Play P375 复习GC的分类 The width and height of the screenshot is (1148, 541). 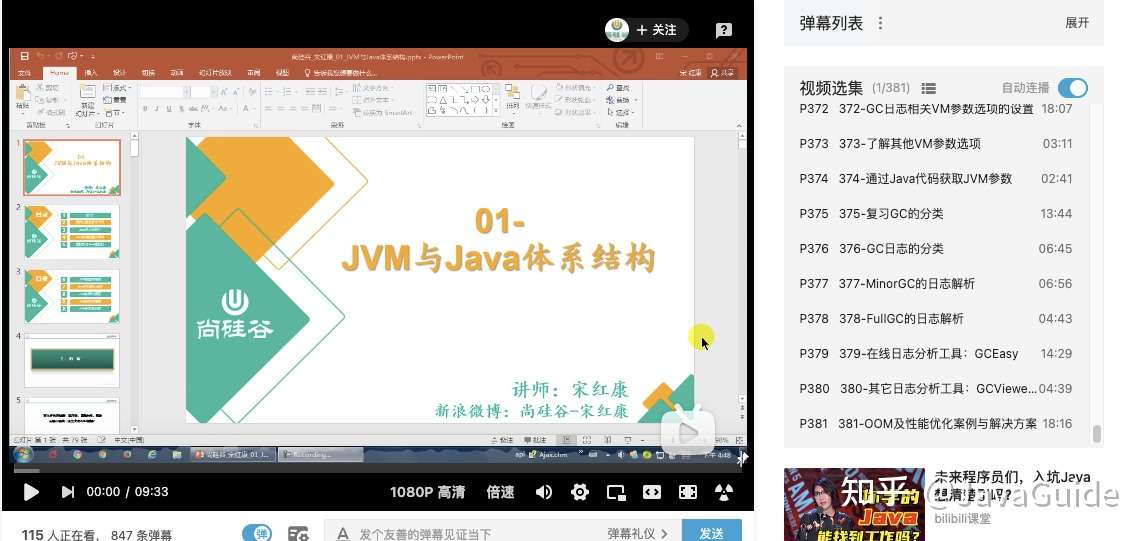(x=936, y=214)
